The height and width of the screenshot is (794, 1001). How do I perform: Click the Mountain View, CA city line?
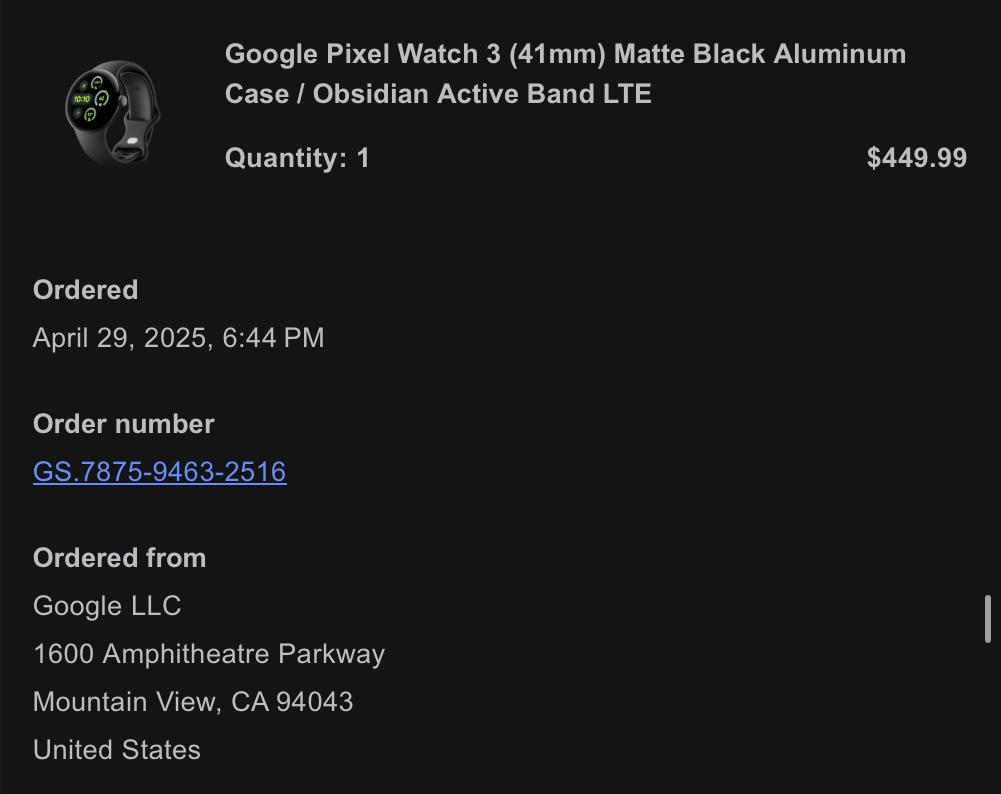[x=150, y=702]
